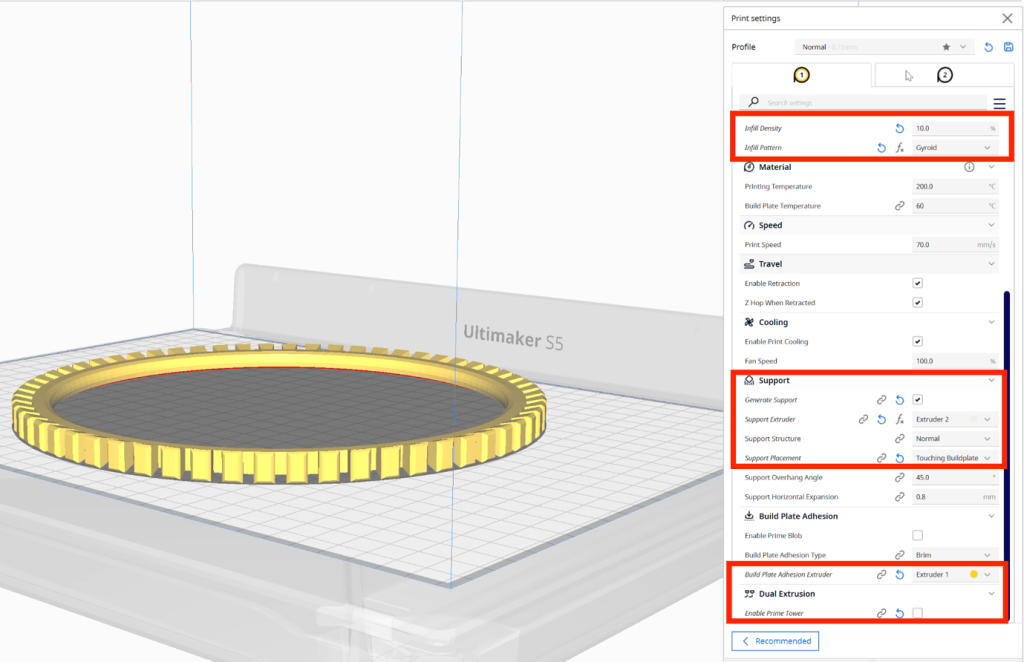The width and height of the screenshot is (1024, 662).
Task: Reset the Infill Pattern setting
Action: (x=881, y=148)
